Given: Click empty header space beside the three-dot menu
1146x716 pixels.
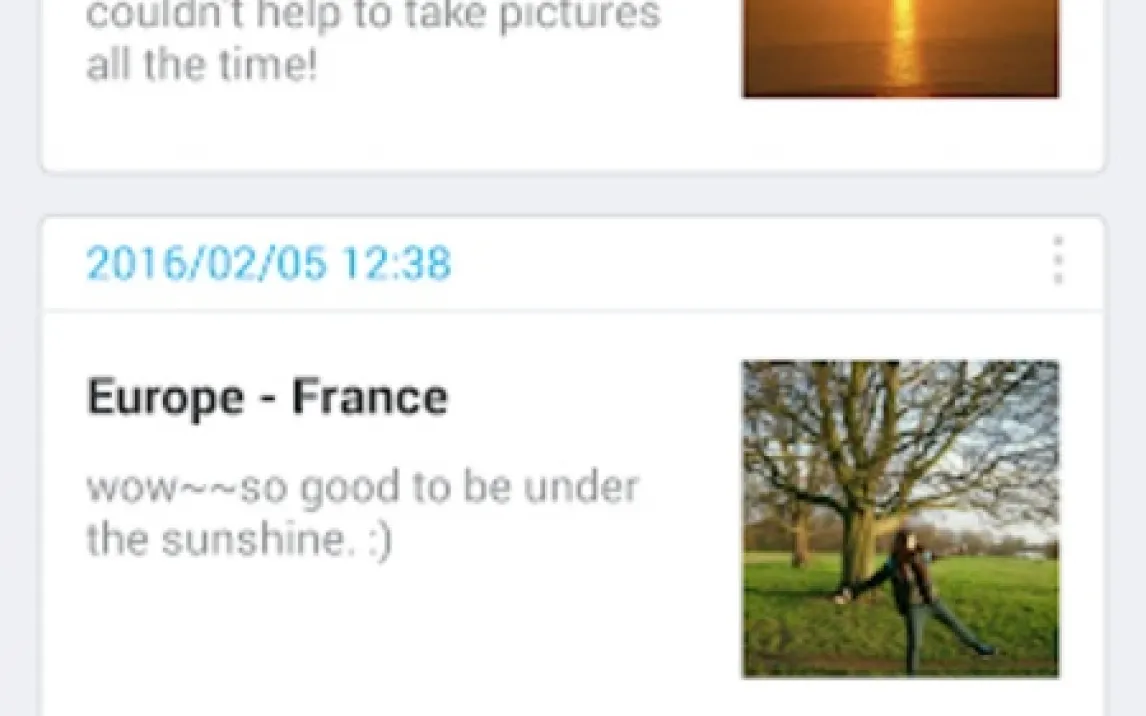Looking at the screenshot, I should tap(745, 263).
